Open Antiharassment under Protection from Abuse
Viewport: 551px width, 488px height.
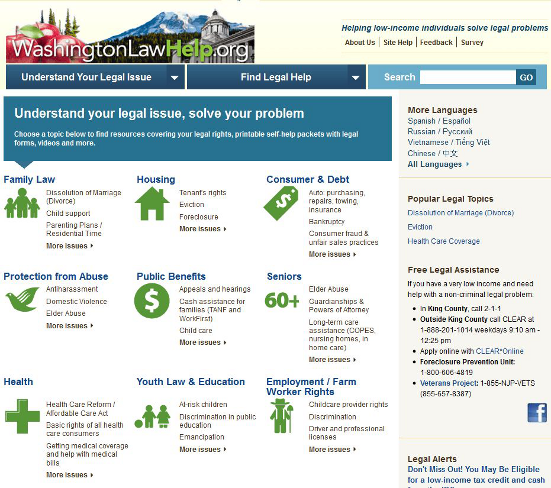pos(72,289)
